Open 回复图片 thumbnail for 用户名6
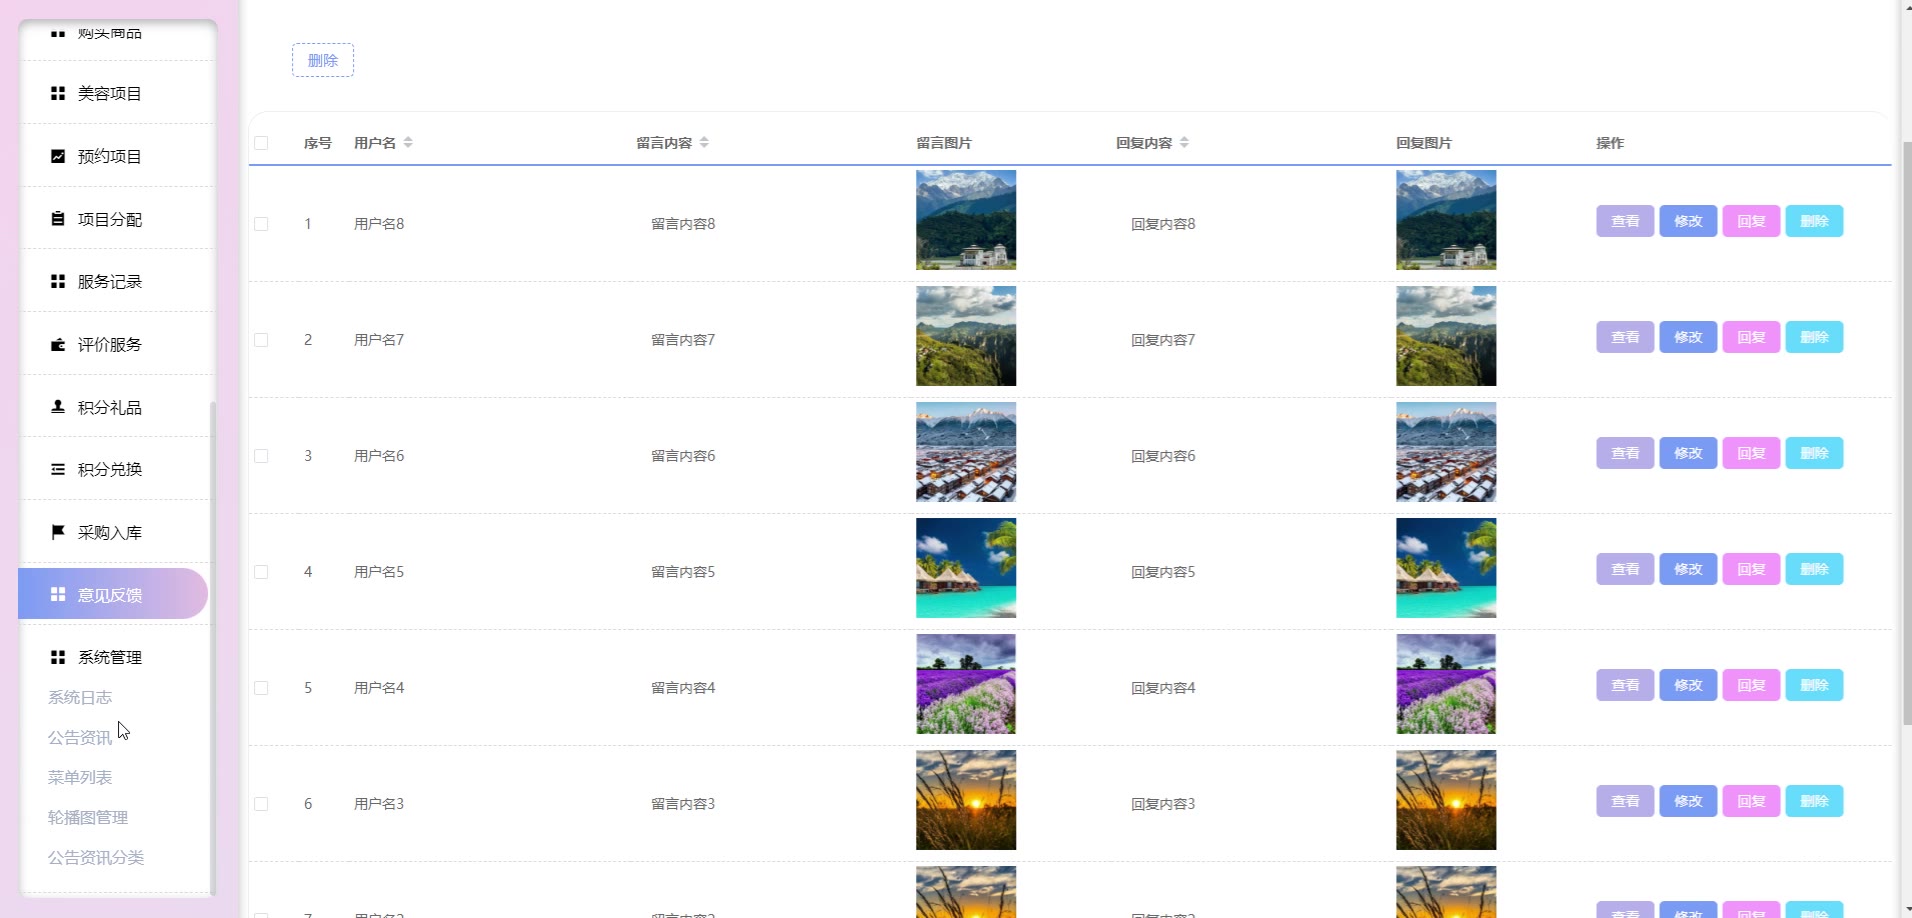1912x918 pixels. tap(1446, 452)
